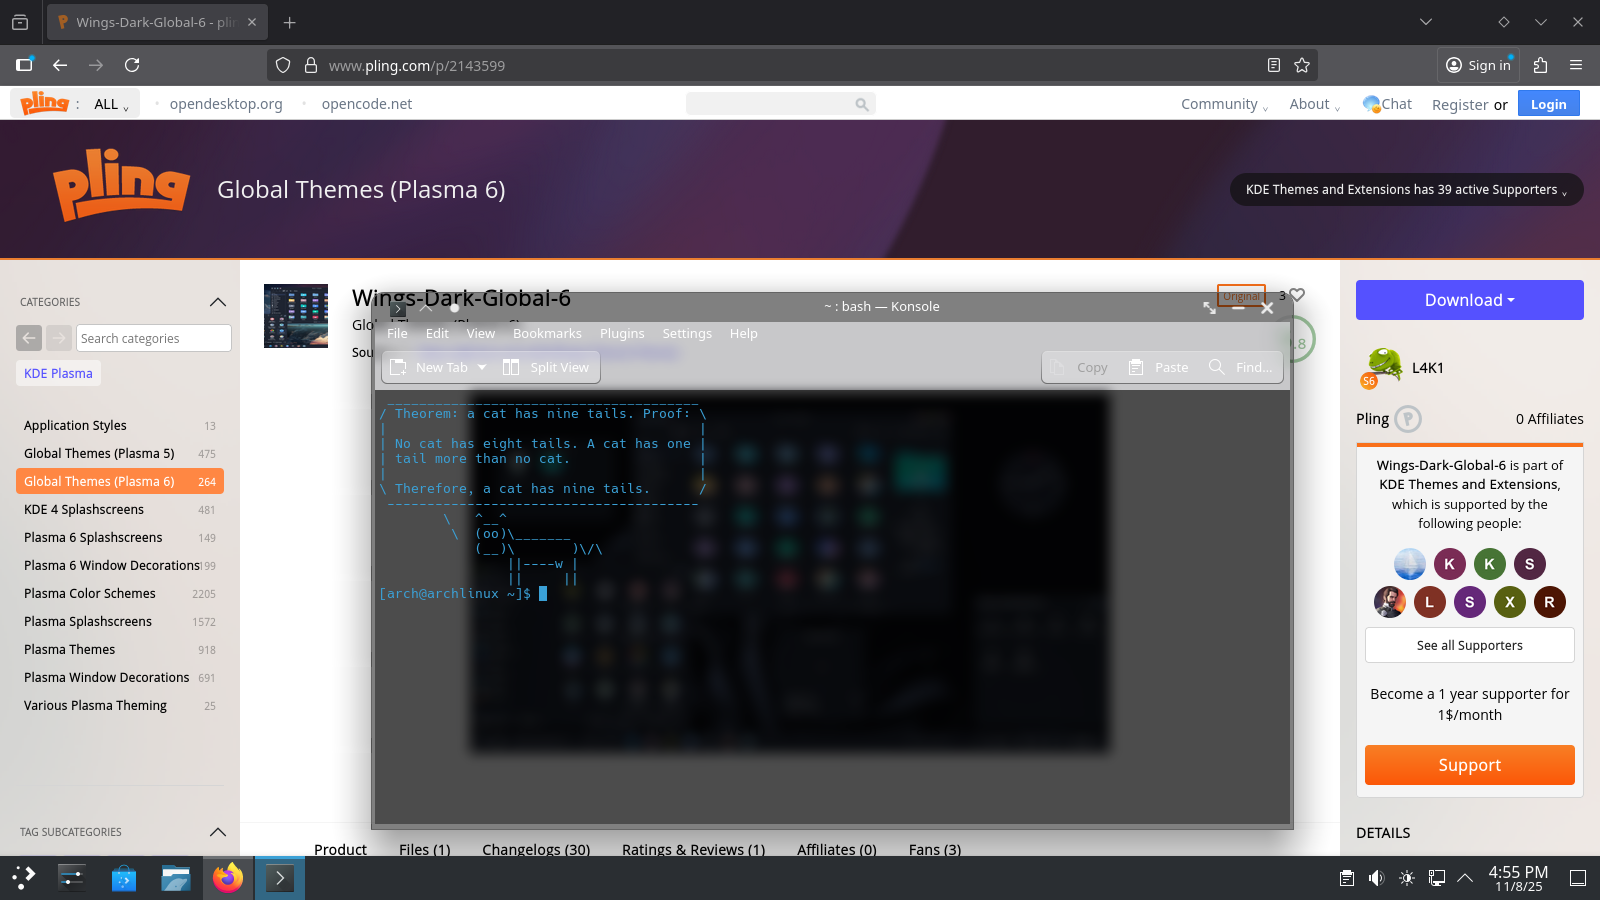Viewport: 1600px width, 900px height.
Task: Expand the Community menu
Action: tap(1224, 104)
